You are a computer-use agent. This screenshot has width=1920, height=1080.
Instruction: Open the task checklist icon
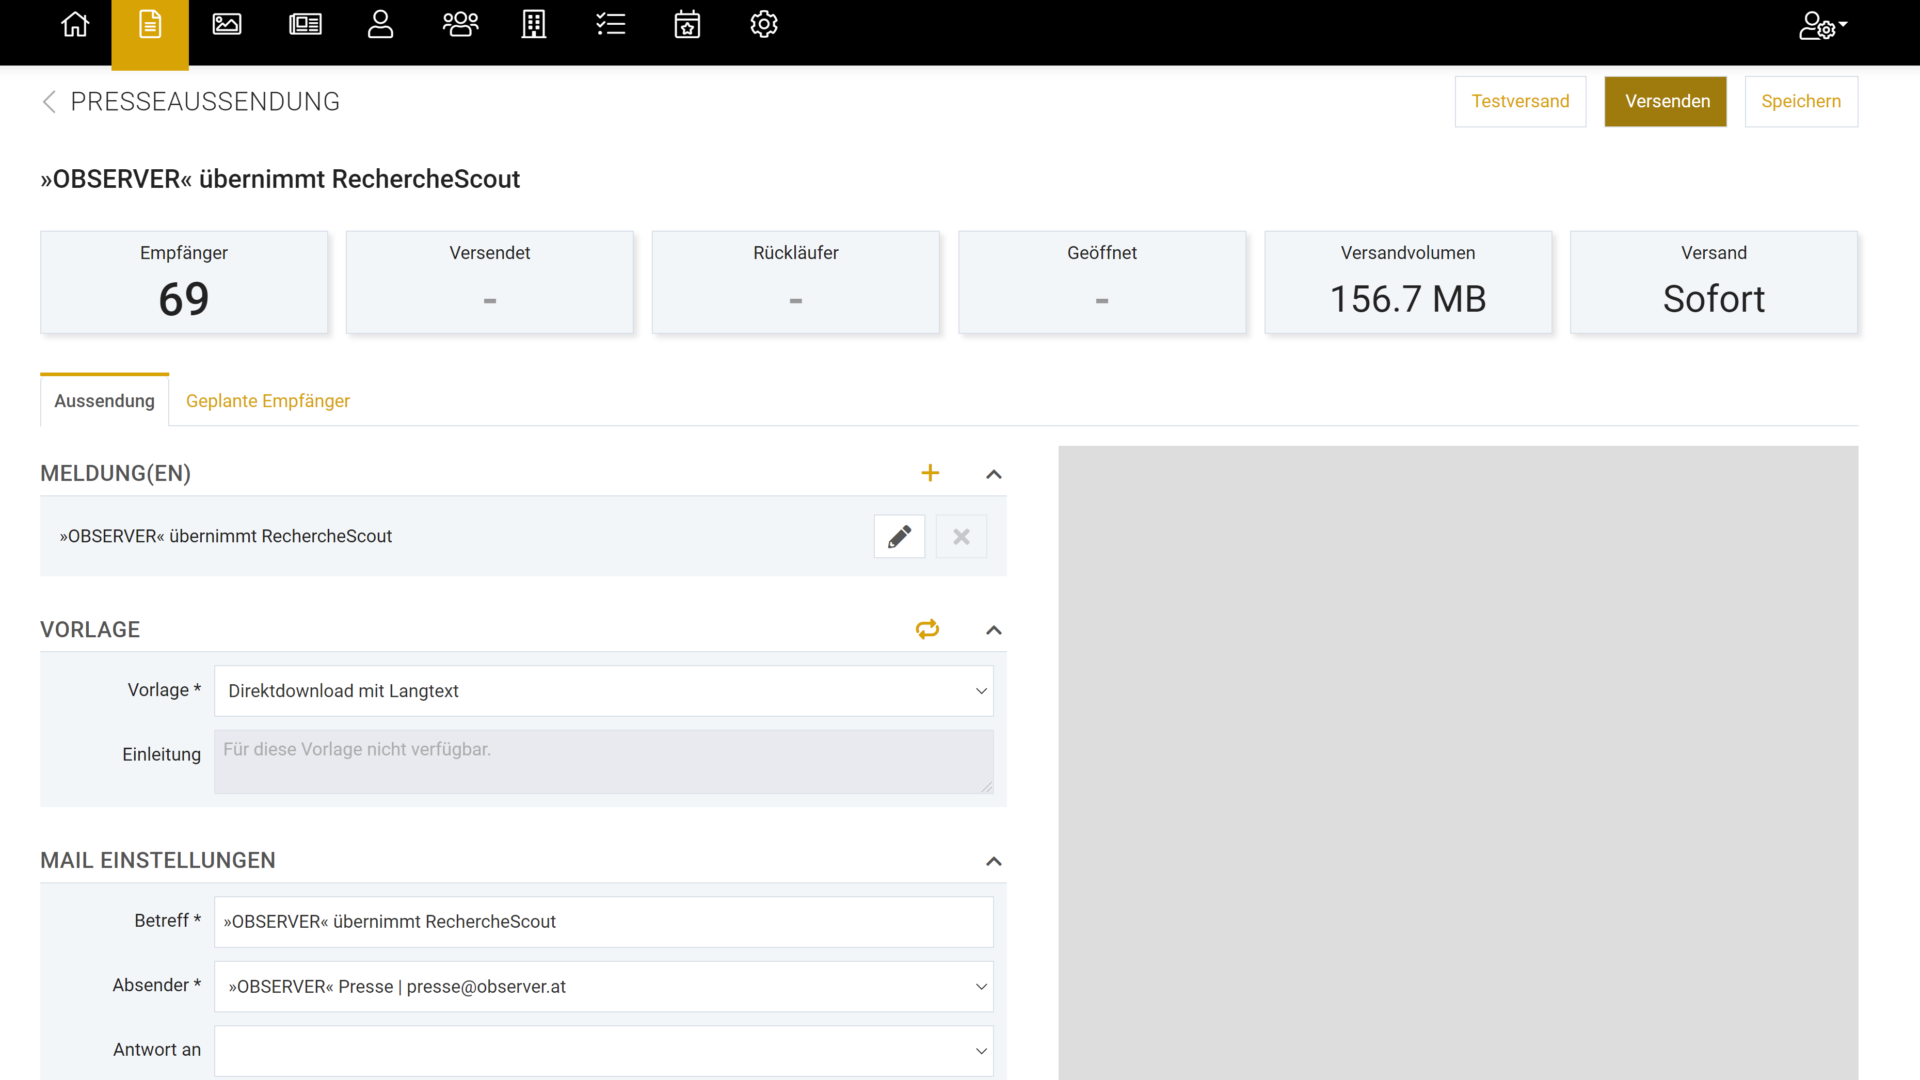point(610,24)
